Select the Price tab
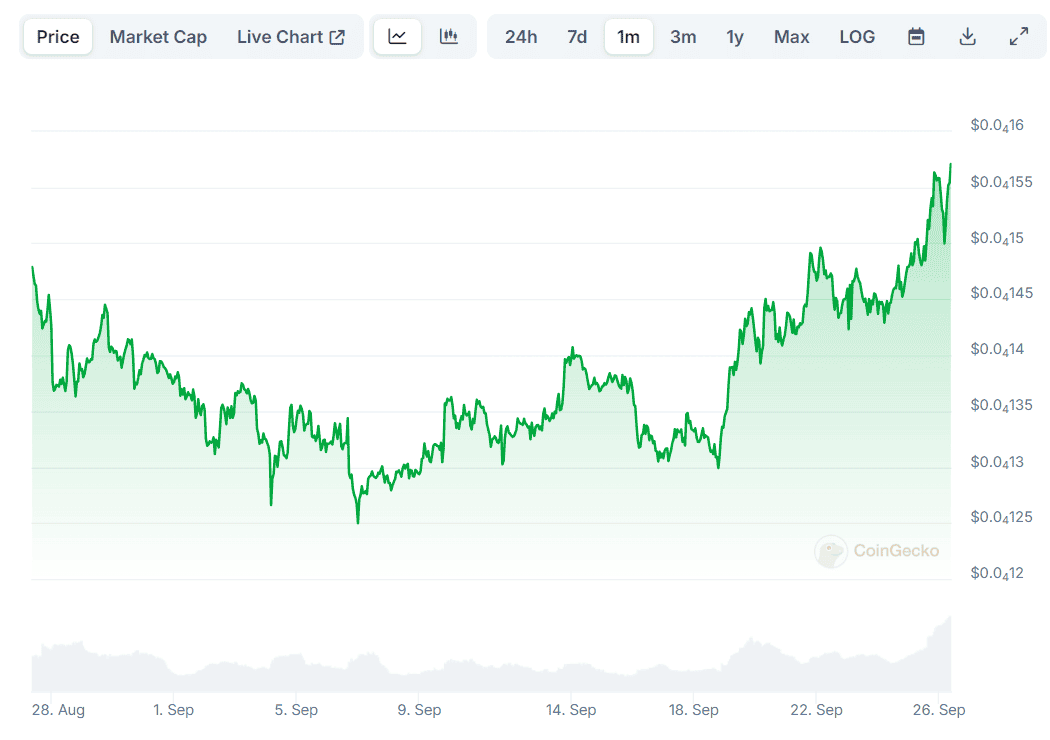 tap(58, 37)
